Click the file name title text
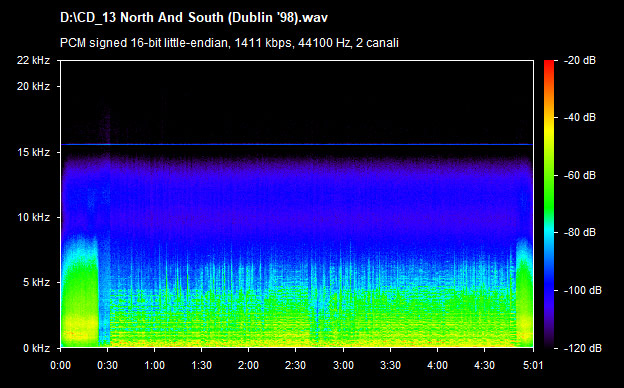 194,18
